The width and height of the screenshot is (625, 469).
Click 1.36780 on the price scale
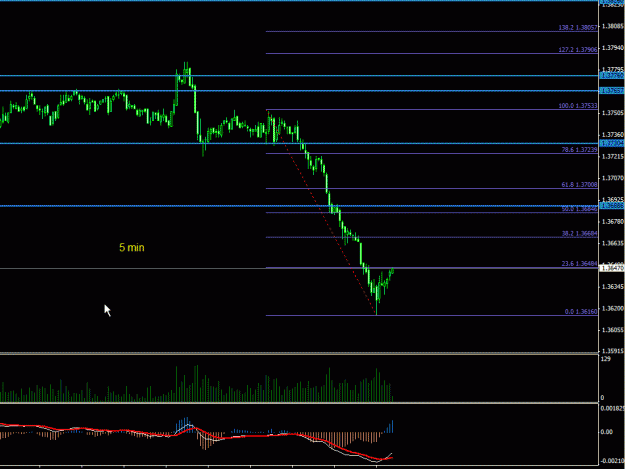coord(613,222)
